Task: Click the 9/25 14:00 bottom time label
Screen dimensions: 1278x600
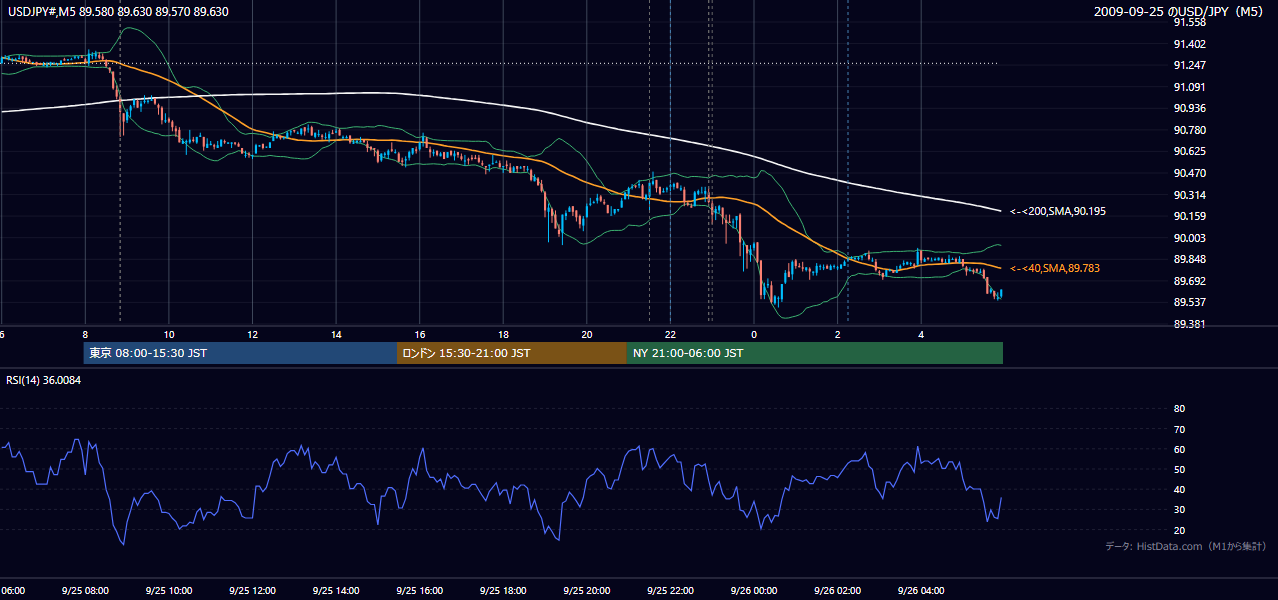Action: (336, 591)
